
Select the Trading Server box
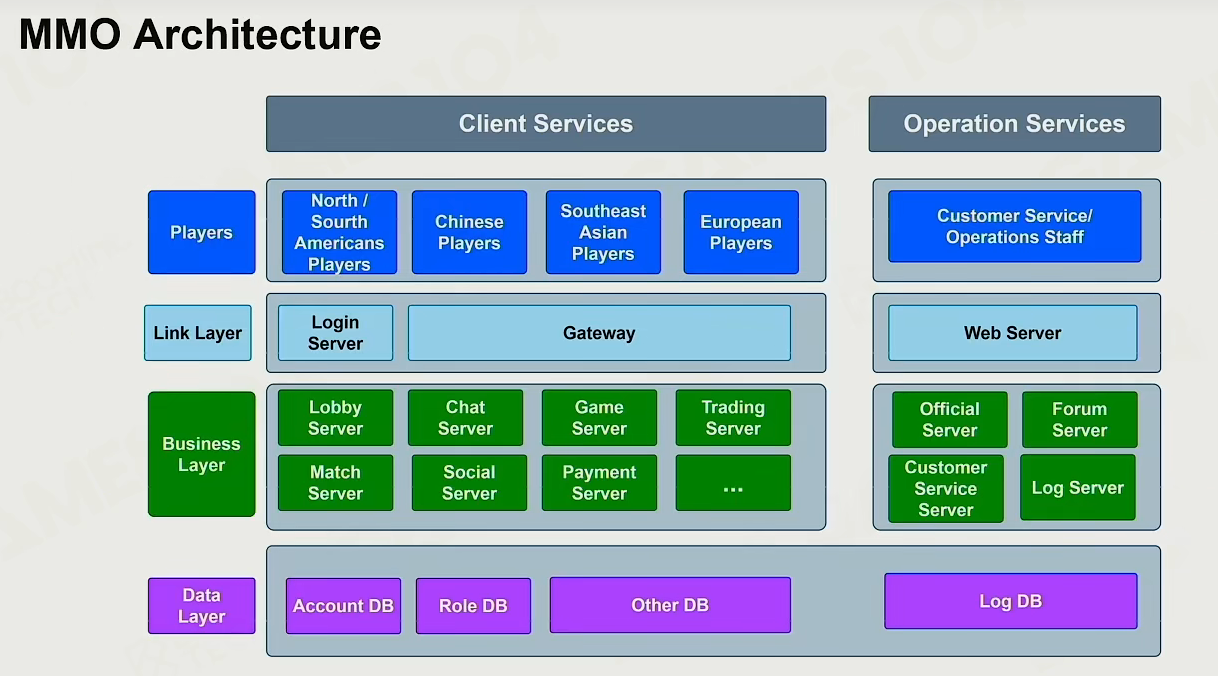tap(733, 418)
